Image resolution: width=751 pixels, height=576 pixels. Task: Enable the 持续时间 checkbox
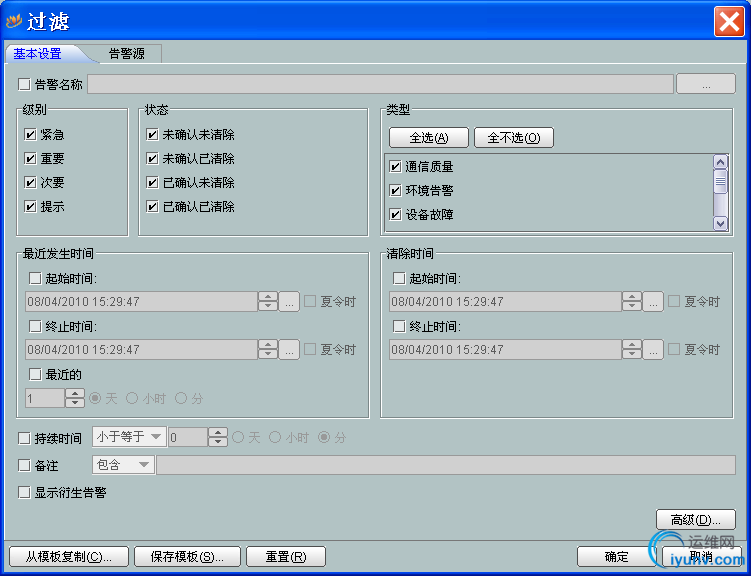pos(24,438)
